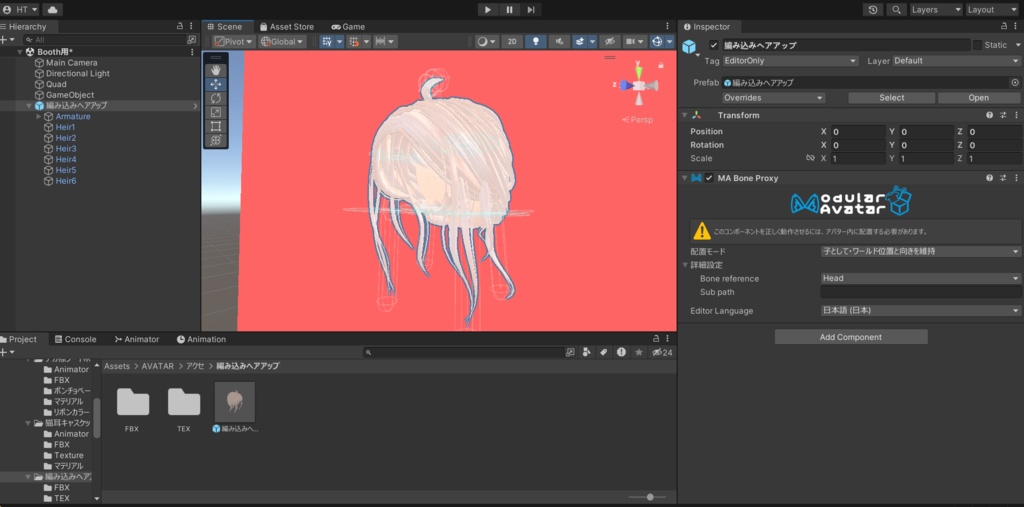Click the scene camera settings icon

[630, 41]
